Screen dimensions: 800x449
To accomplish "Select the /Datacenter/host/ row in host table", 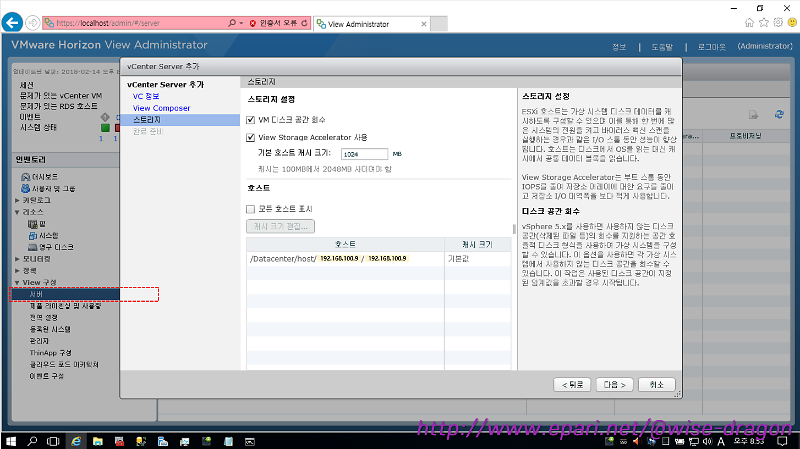I will (379, 259).
